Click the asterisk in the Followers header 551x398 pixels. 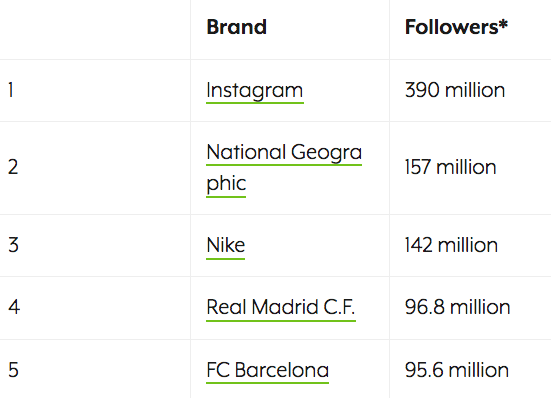coord(504,24)
